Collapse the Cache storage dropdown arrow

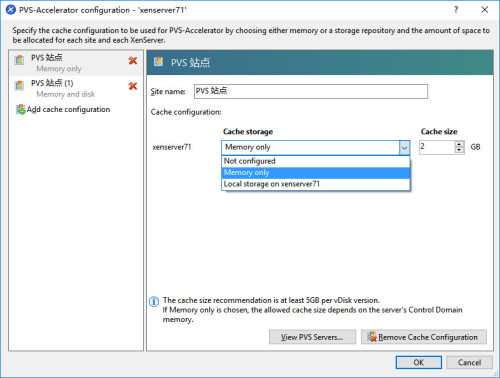404,147
